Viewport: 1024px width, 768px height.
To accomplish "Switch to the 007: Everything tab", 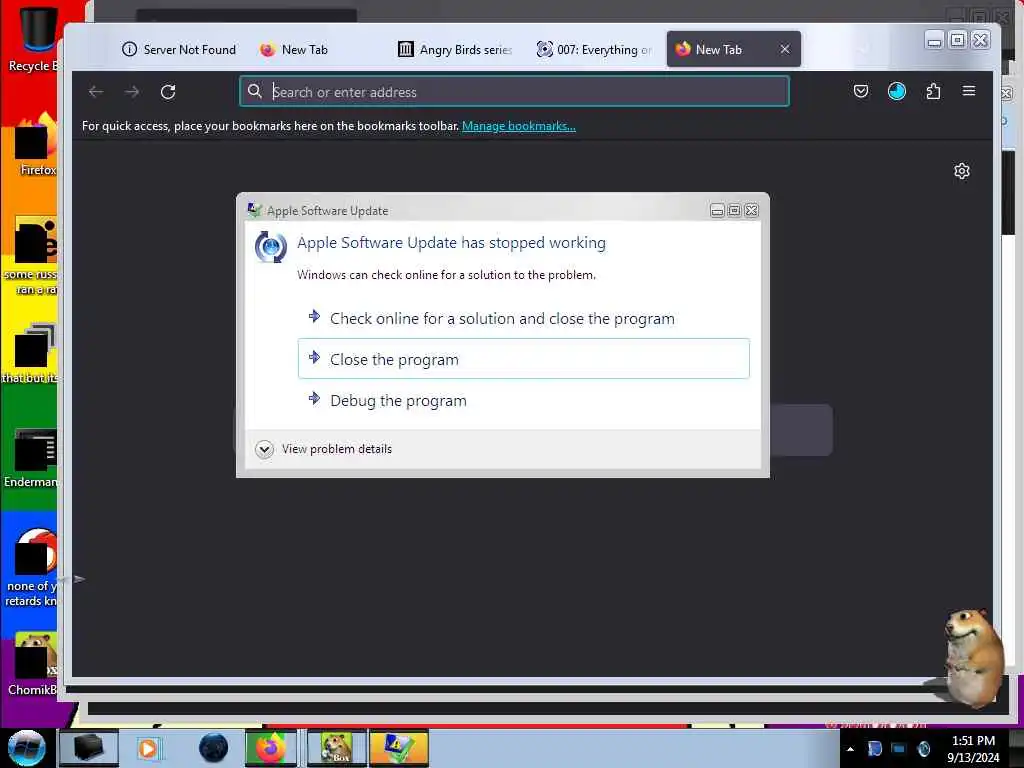I will click(594, 50).
